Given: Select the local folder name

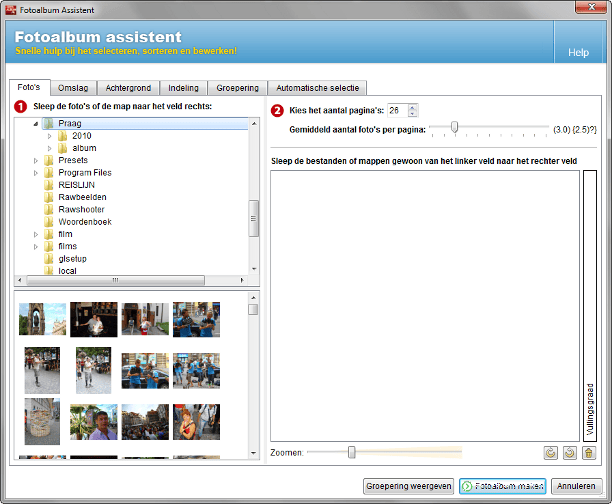Looking at the screenshot, I should pos(68,271).
